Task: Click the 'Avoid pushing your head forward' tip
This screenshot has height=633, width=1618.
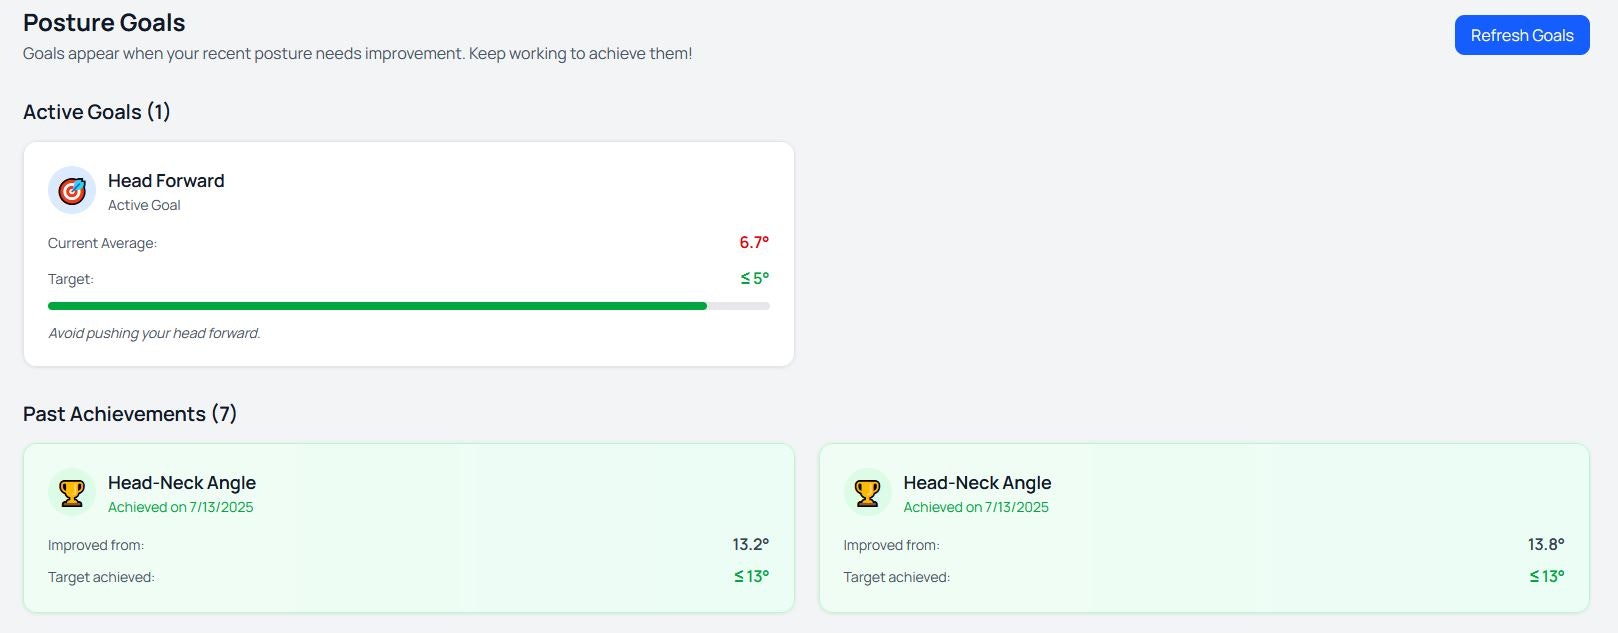Action: [x=154, y=333]
